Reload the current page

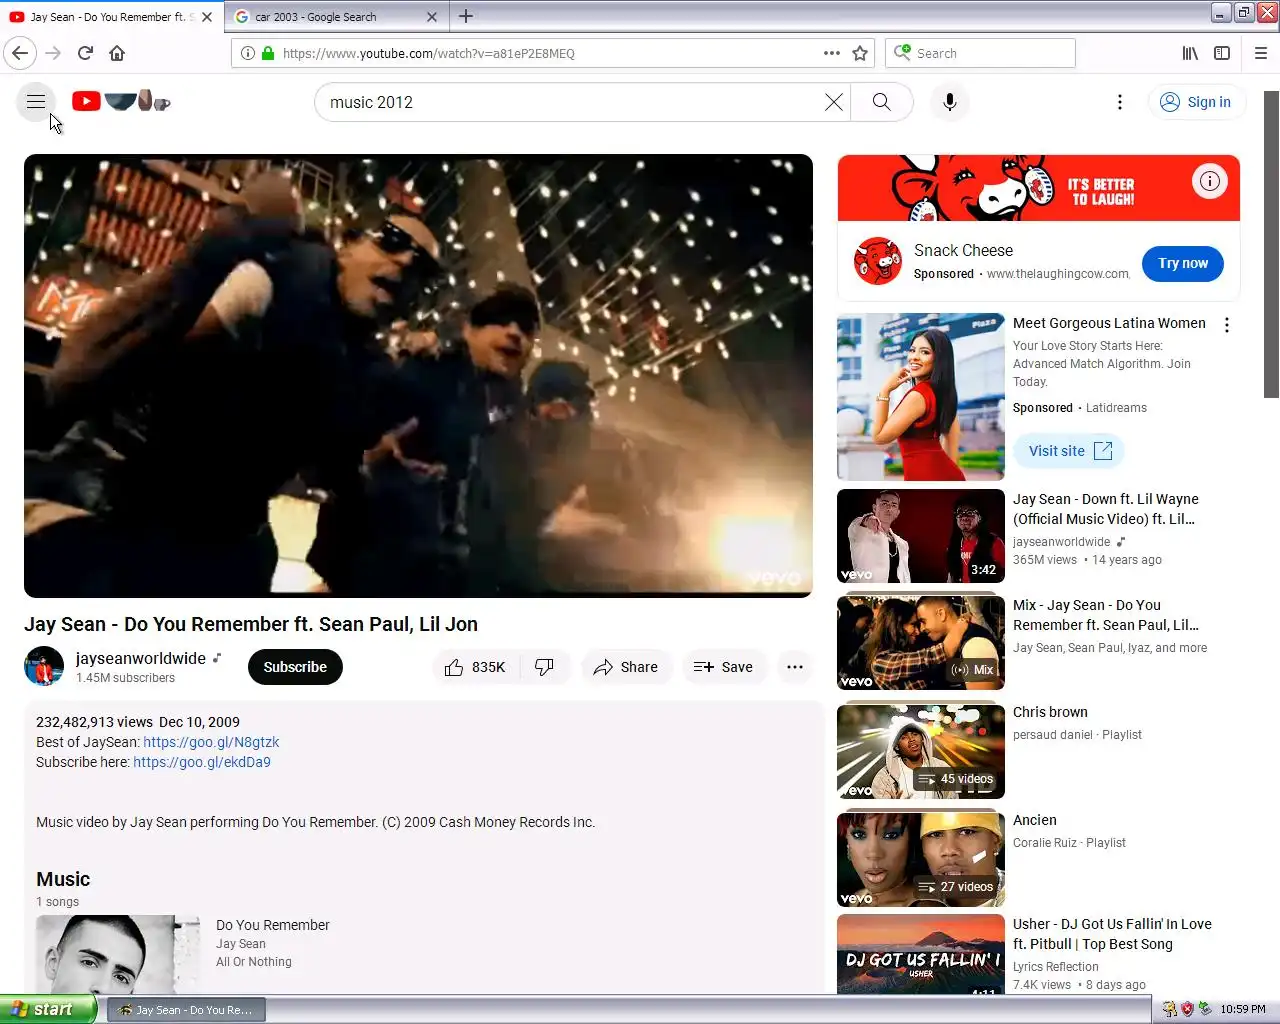pos(85,53)
